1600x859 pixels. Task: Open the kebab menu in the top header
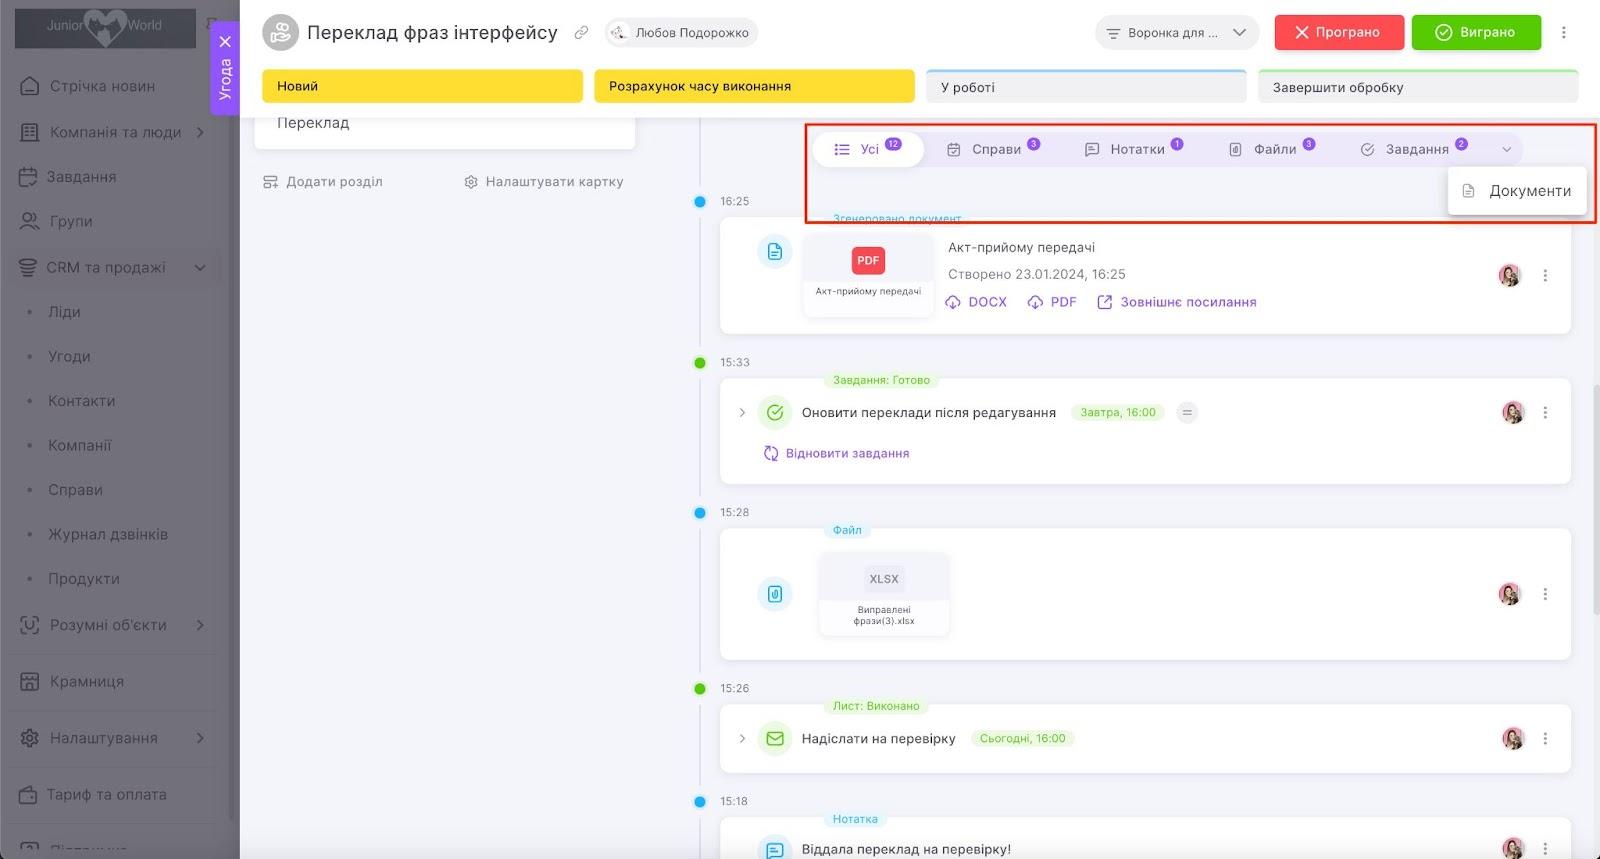(x=1564, y=33)
